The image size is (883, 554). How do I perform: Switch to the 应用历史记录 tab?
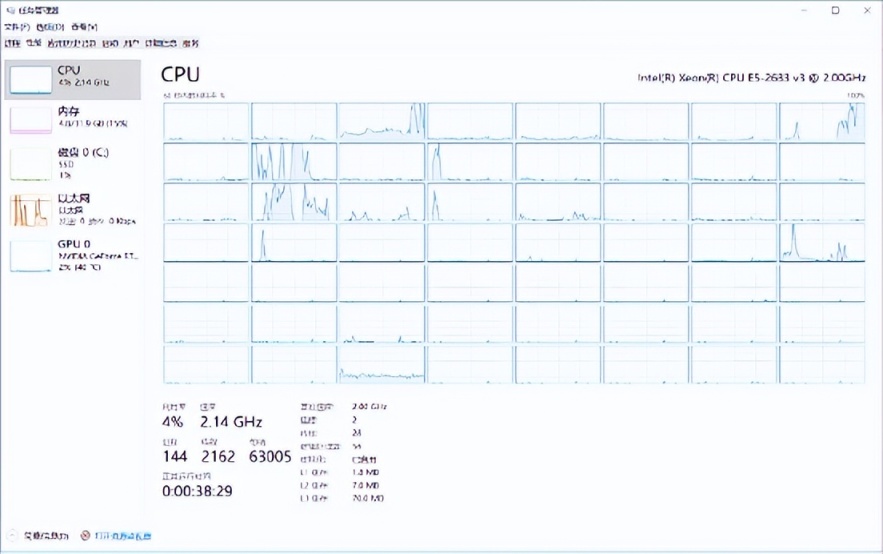[x=72, y=43]
